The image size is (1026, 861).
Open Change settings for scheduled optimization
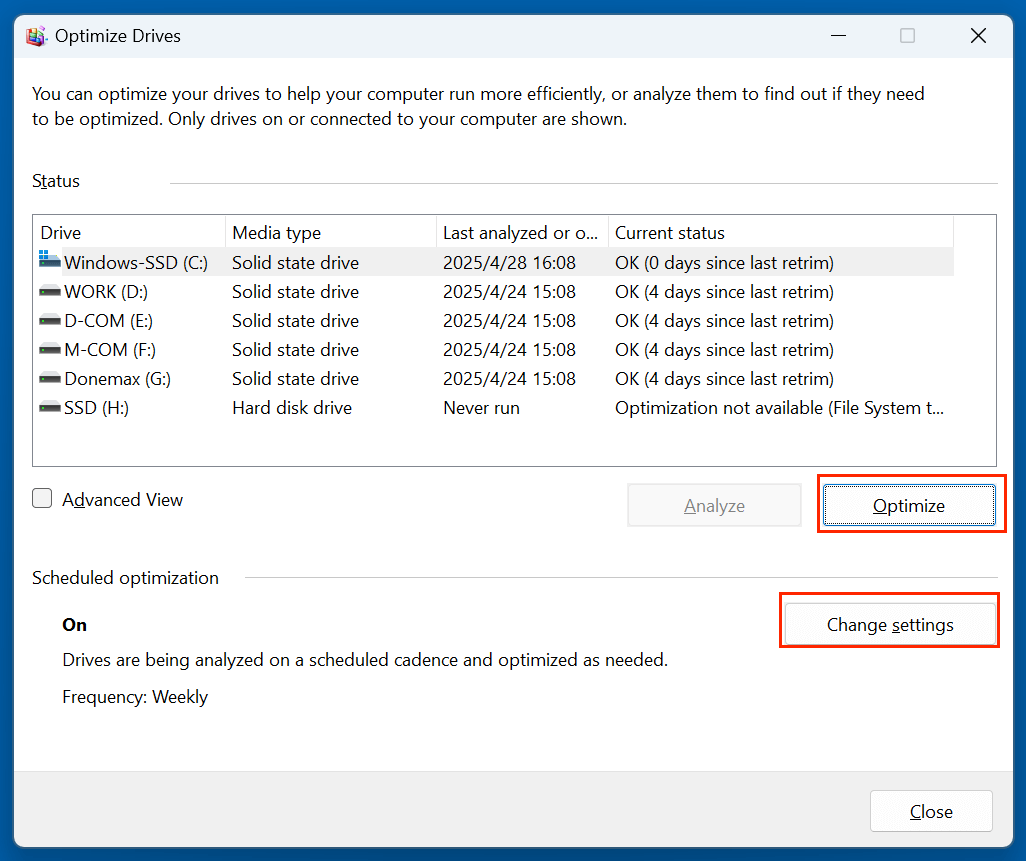click(x=889, y=624)
